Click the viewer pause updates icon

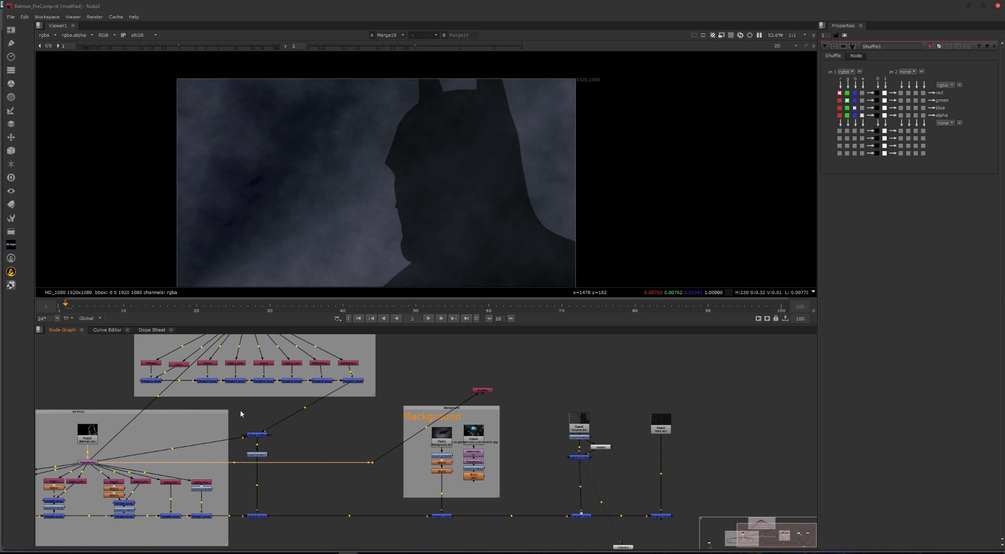tap(759, 35)
